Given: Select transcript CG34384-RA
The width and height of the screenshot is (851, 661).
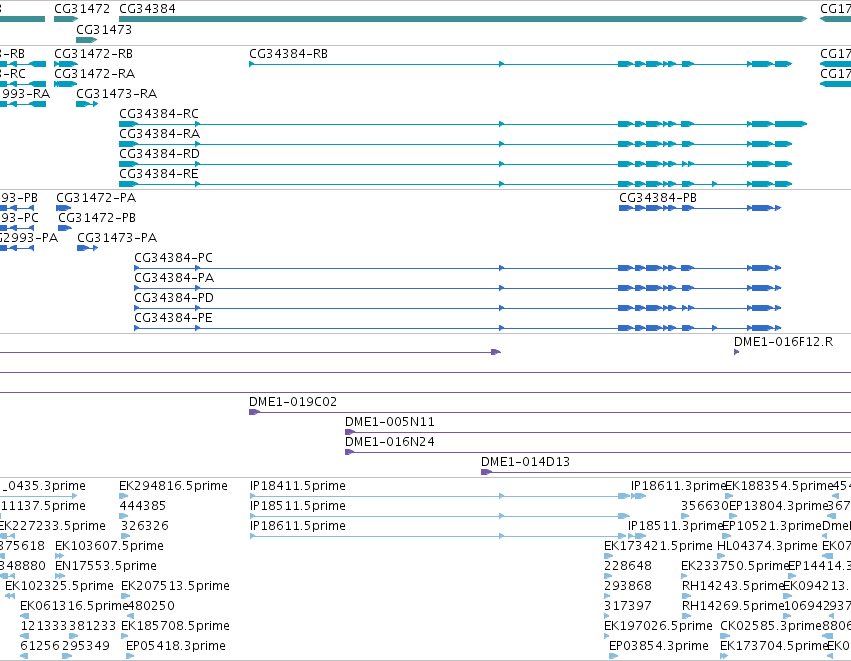Looking at the screenshot, I should pyautogui.click(x=455, y=144).
